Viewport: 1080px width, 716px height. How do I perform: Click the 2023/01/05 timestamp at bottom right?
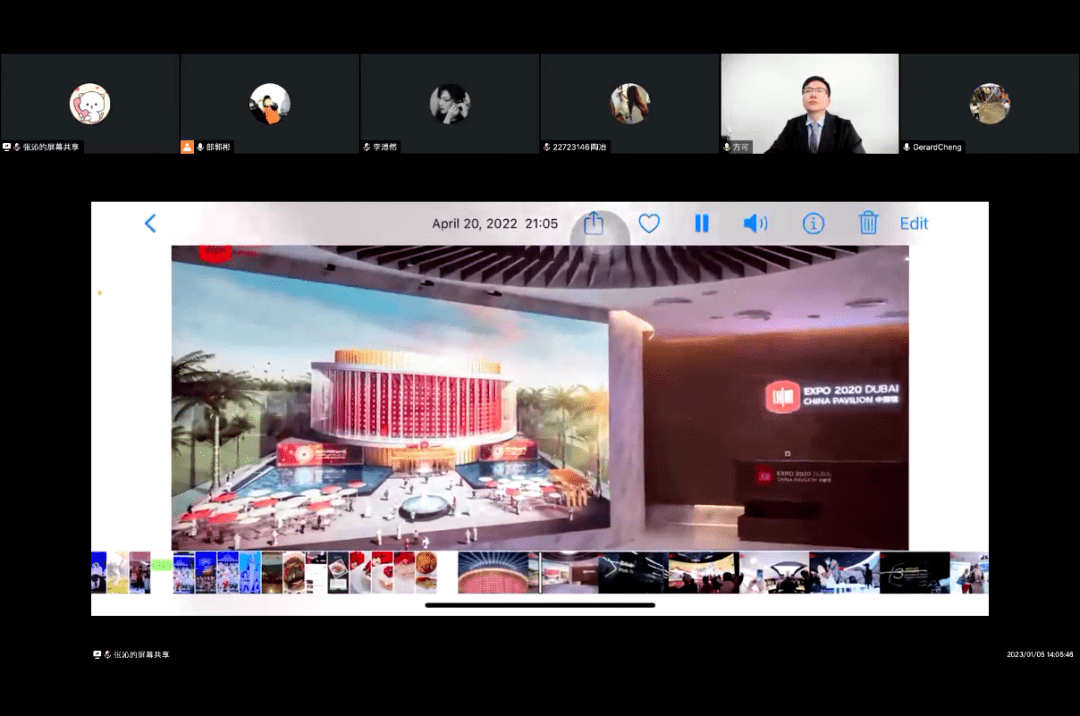click(1039, 655)
